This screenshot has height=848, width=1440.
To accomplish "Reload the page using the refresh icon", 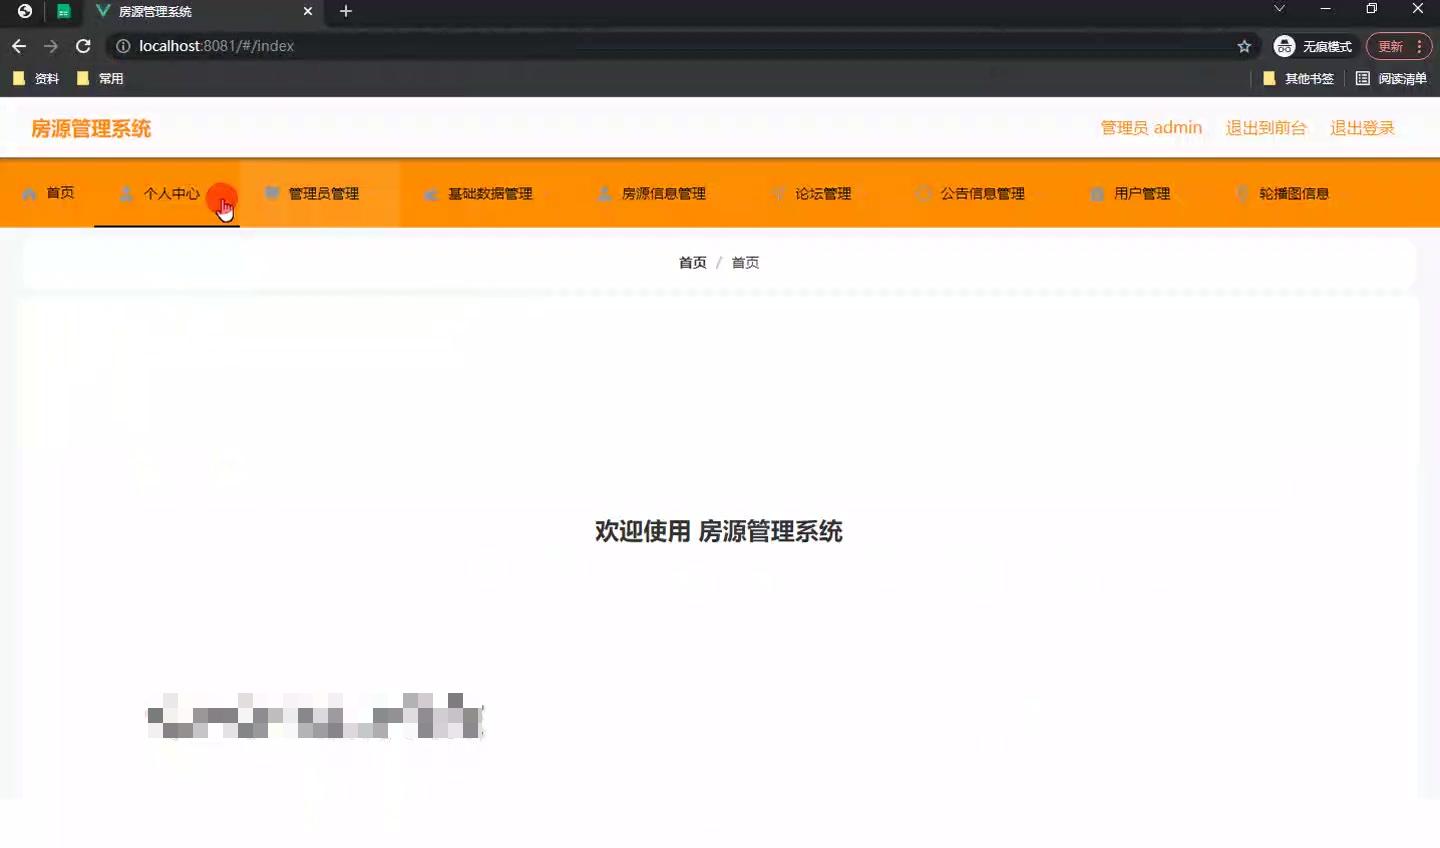I will click(83, 45).
